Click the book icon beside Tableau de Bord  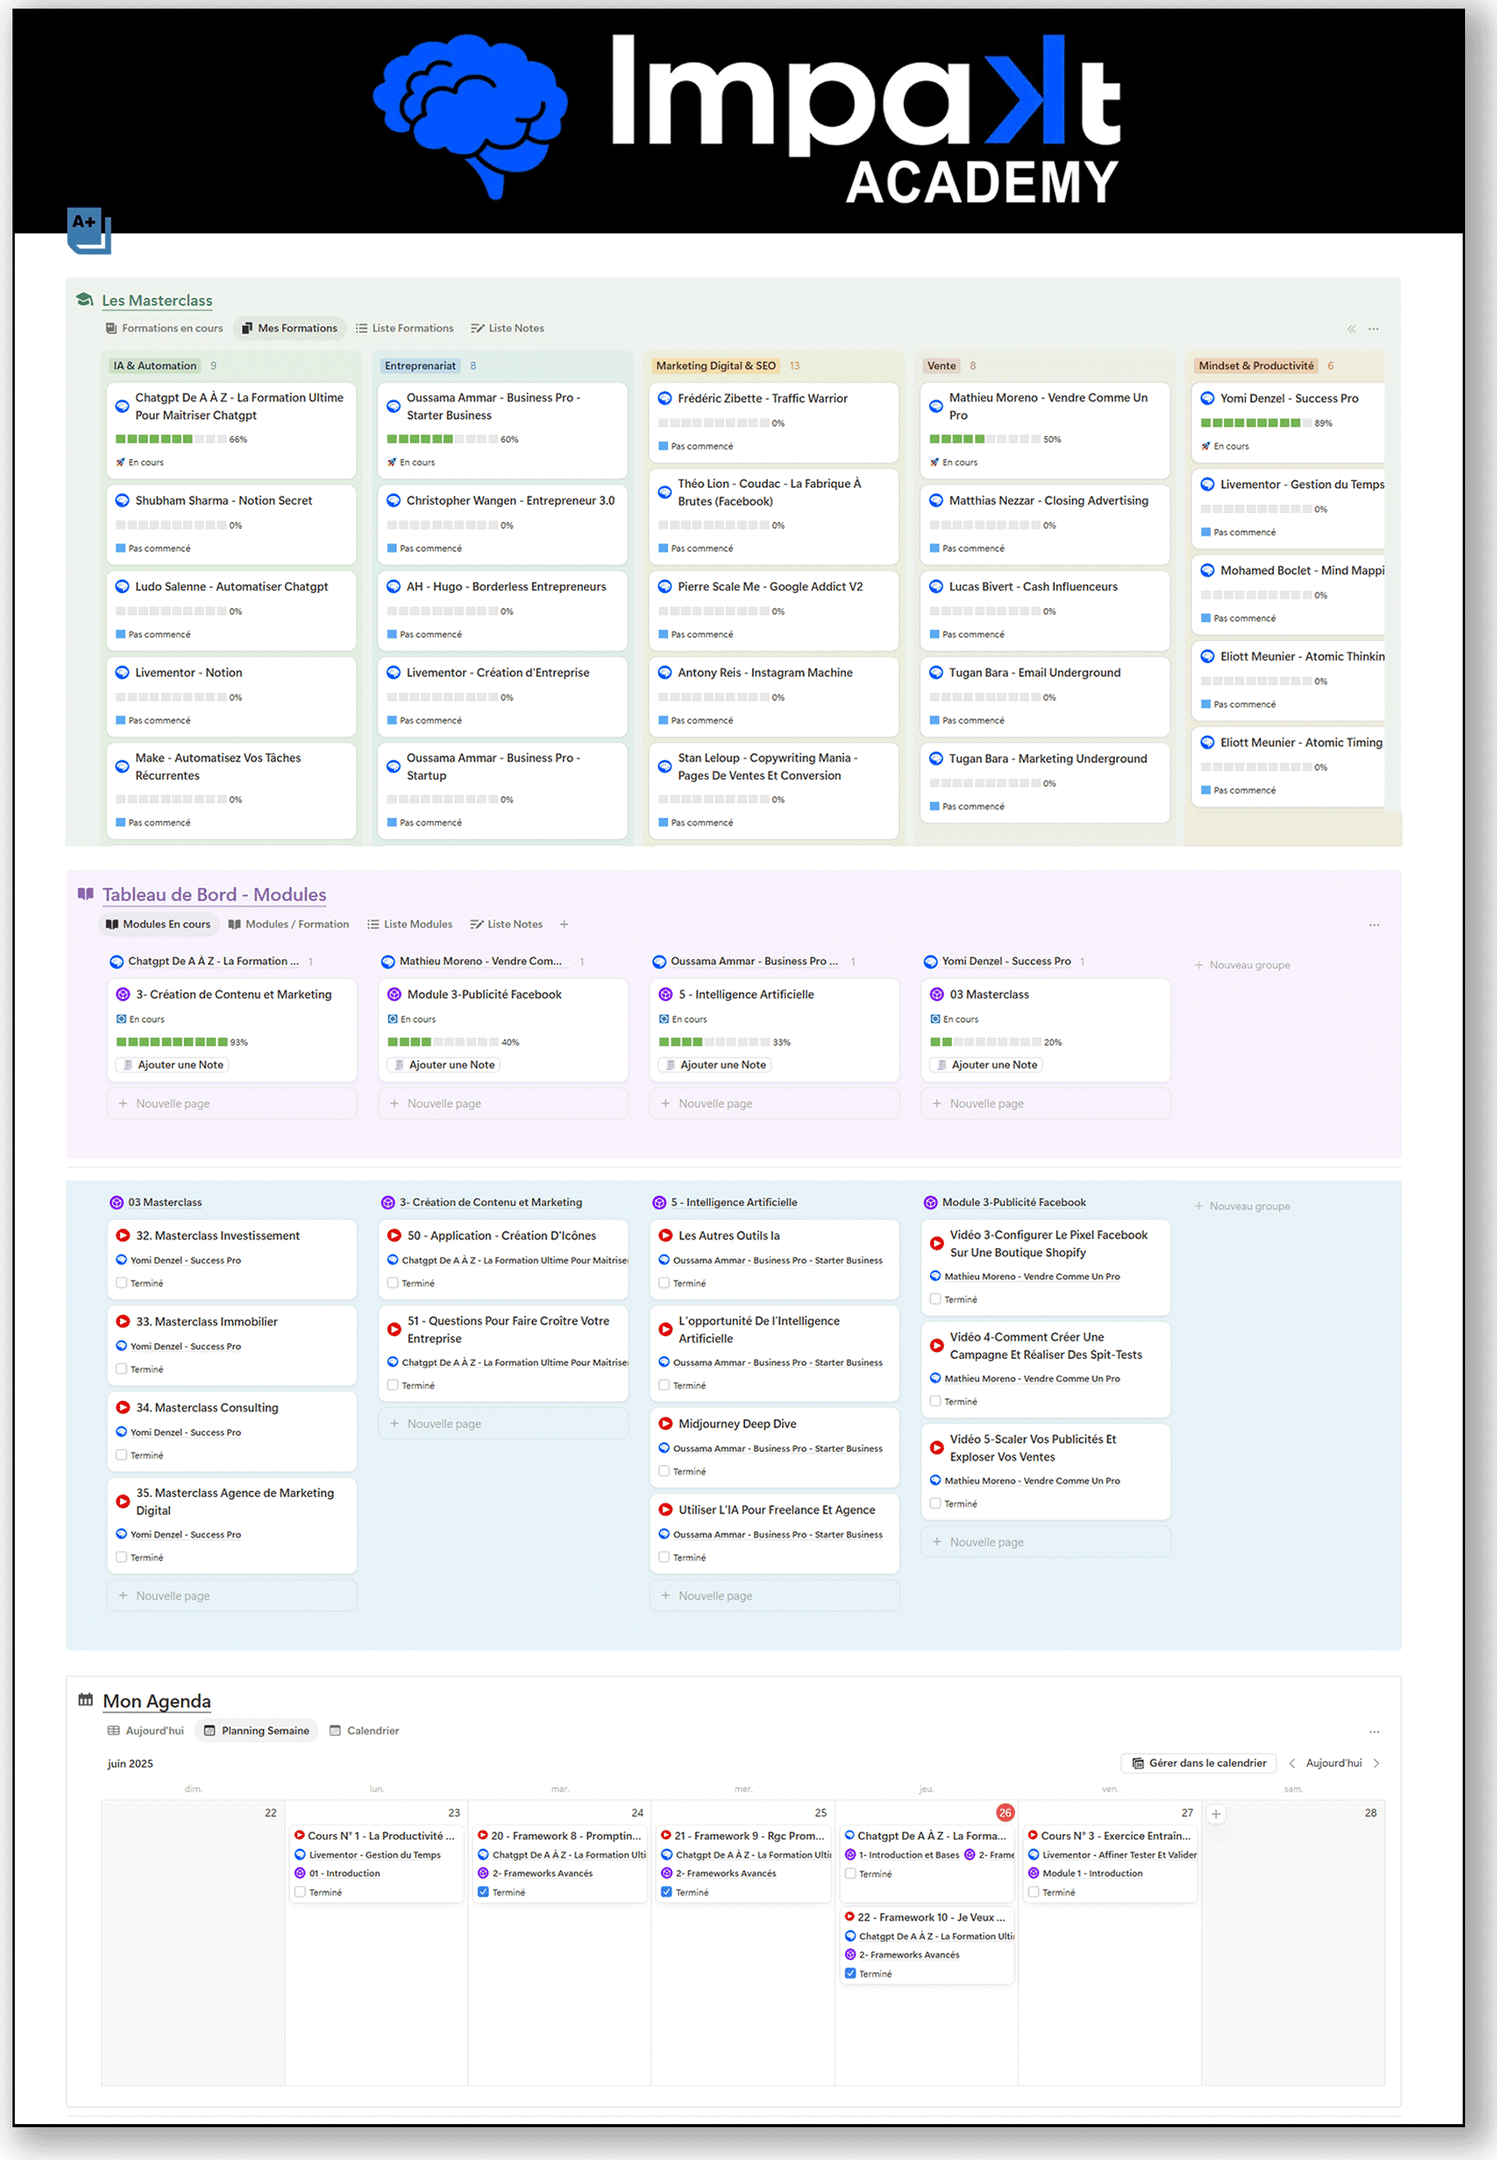click(86, 894)
